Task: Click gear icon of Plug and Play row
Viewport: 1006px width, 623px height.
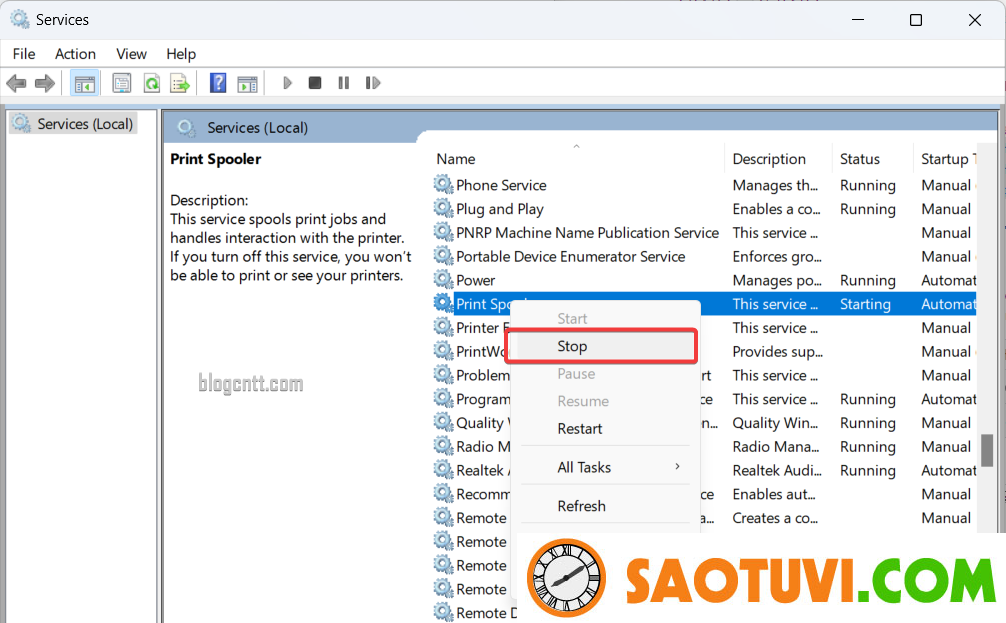Action: tap(443, 208)
